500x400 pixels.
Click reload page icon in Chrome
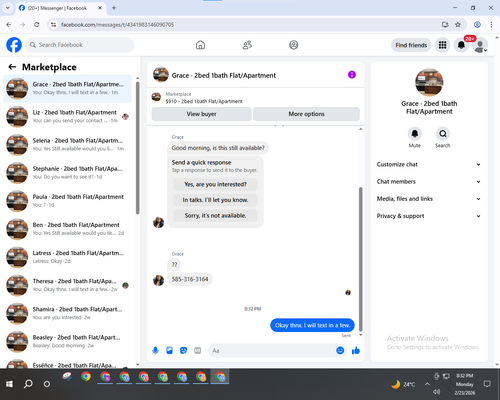(37, 25)
